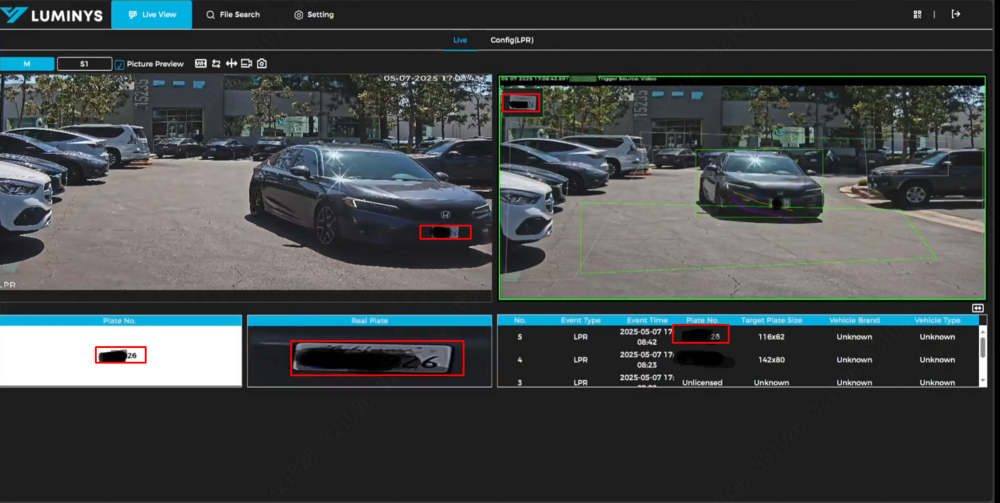This screenshot has width=1000, height=503.
Task: Click the event table scroll-down arrow
Action: 982,381
